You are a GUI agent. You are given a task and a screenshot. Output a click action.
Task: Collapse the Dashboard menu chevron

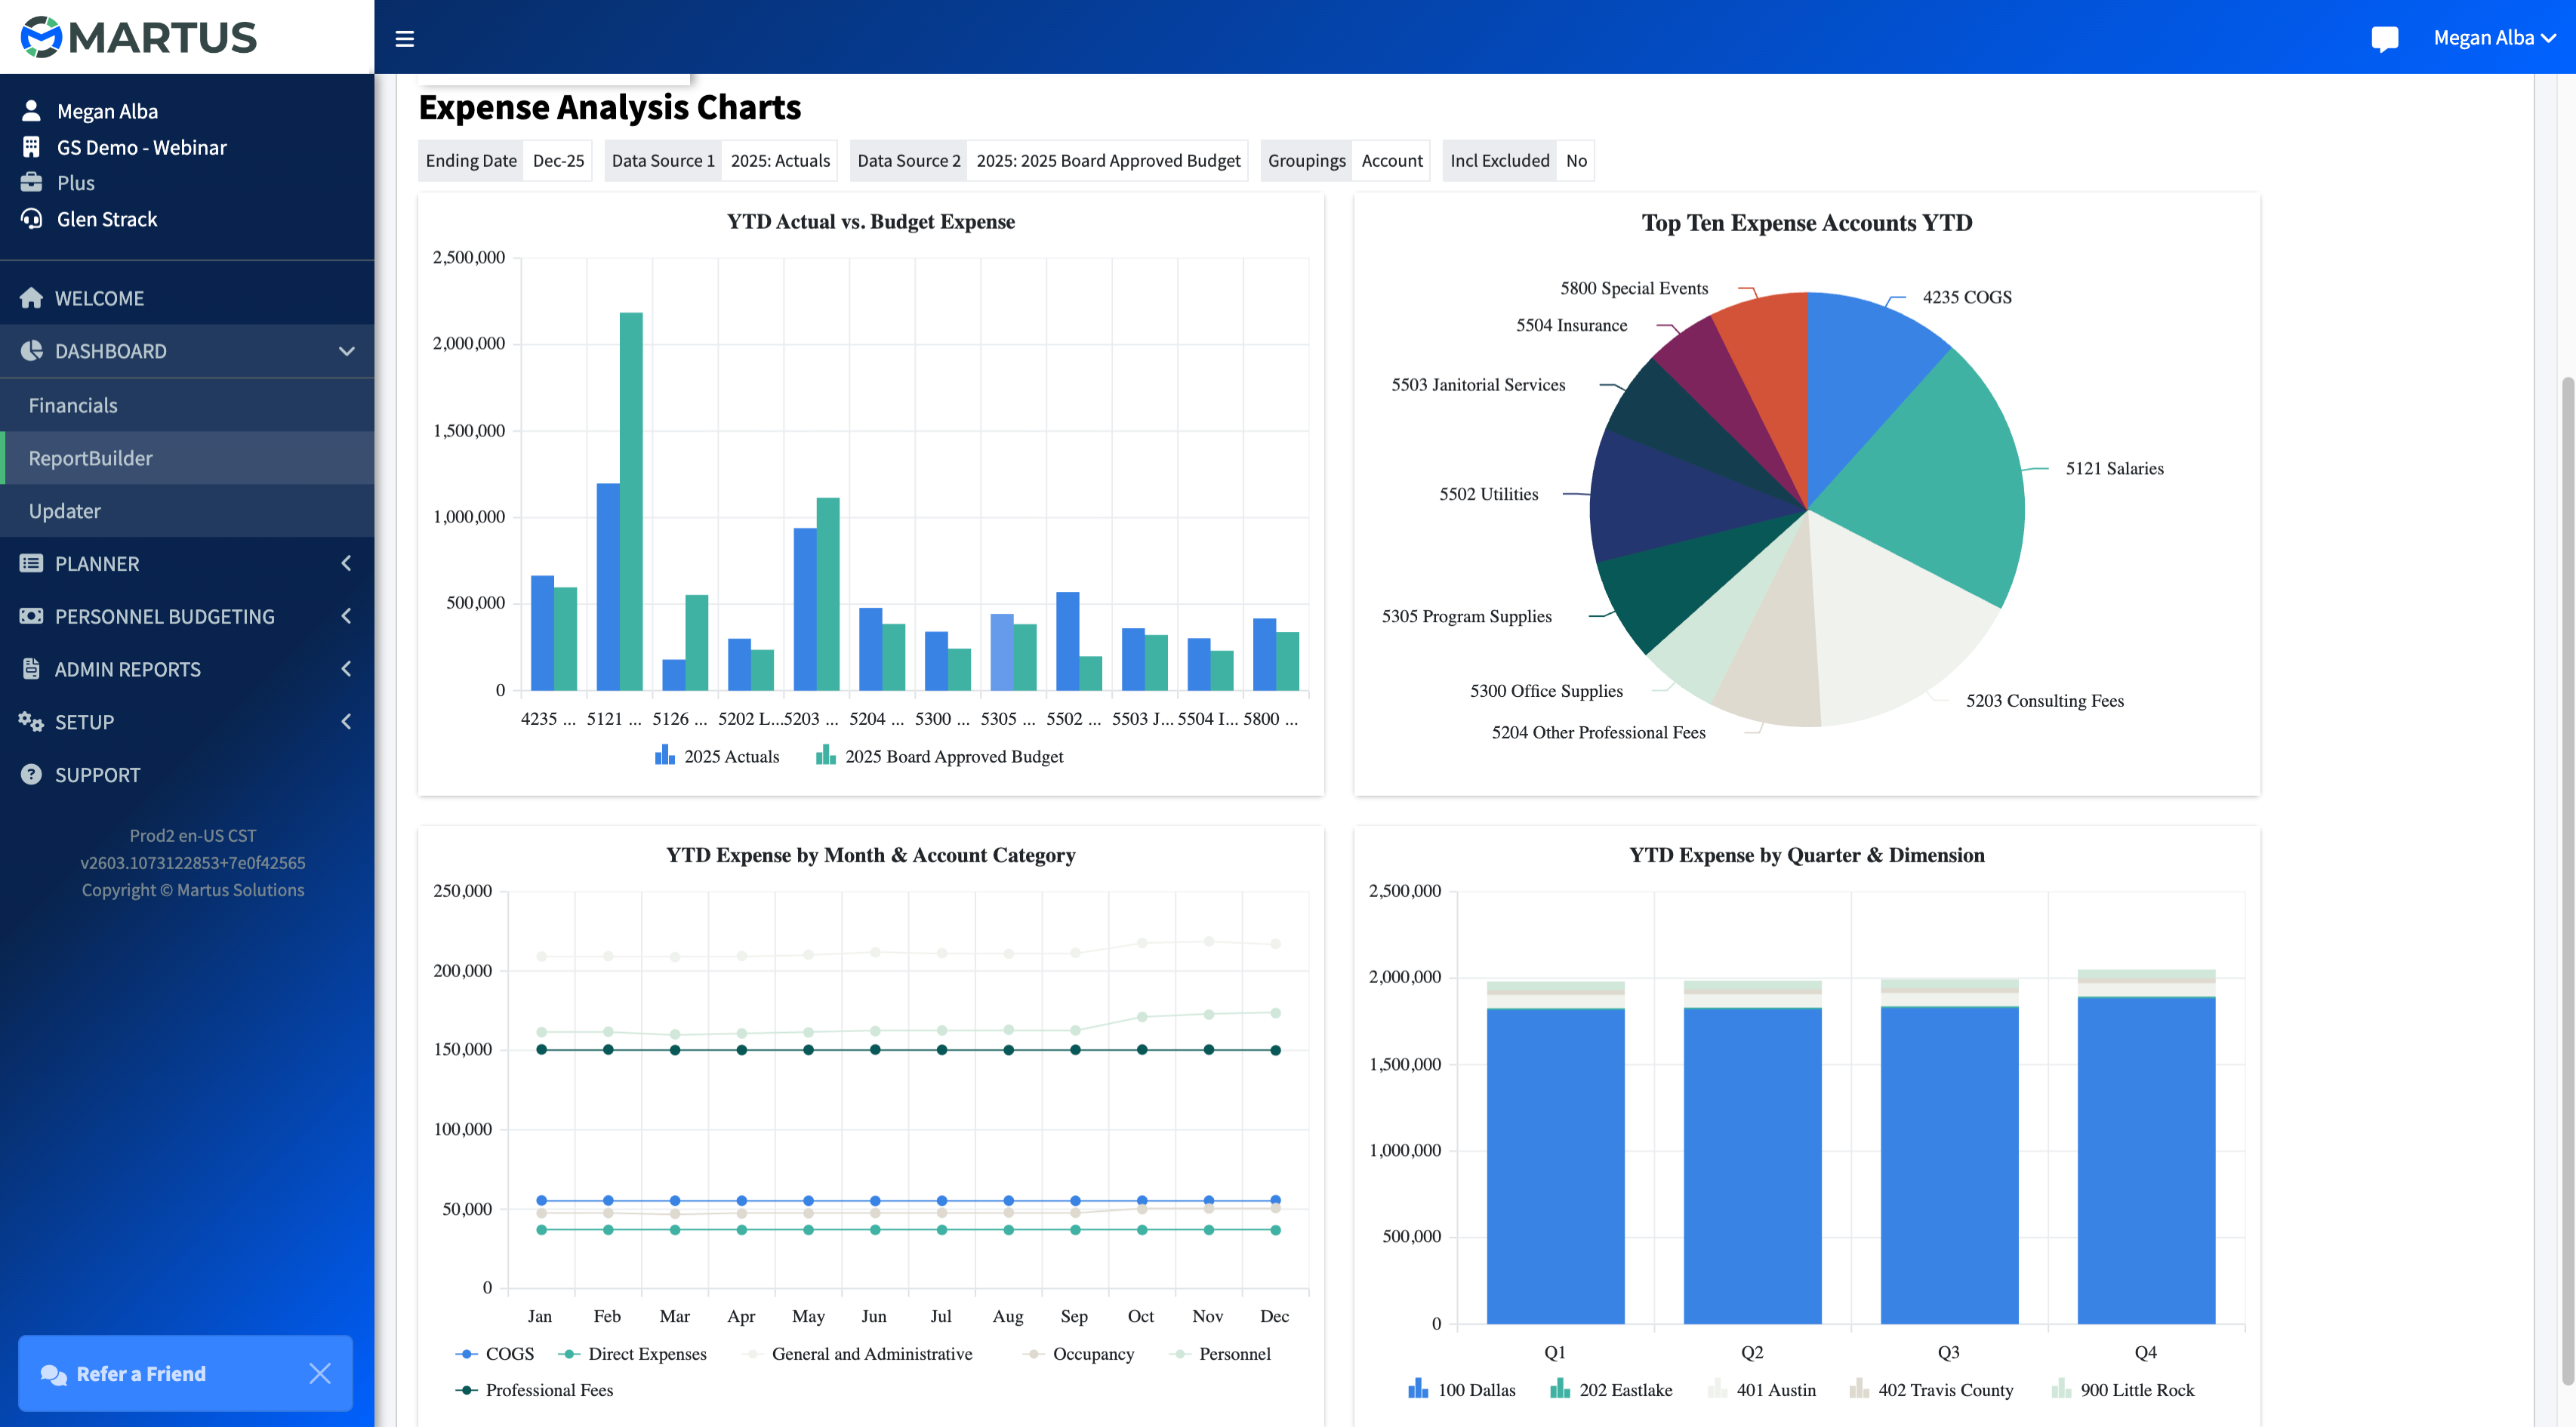347,351
